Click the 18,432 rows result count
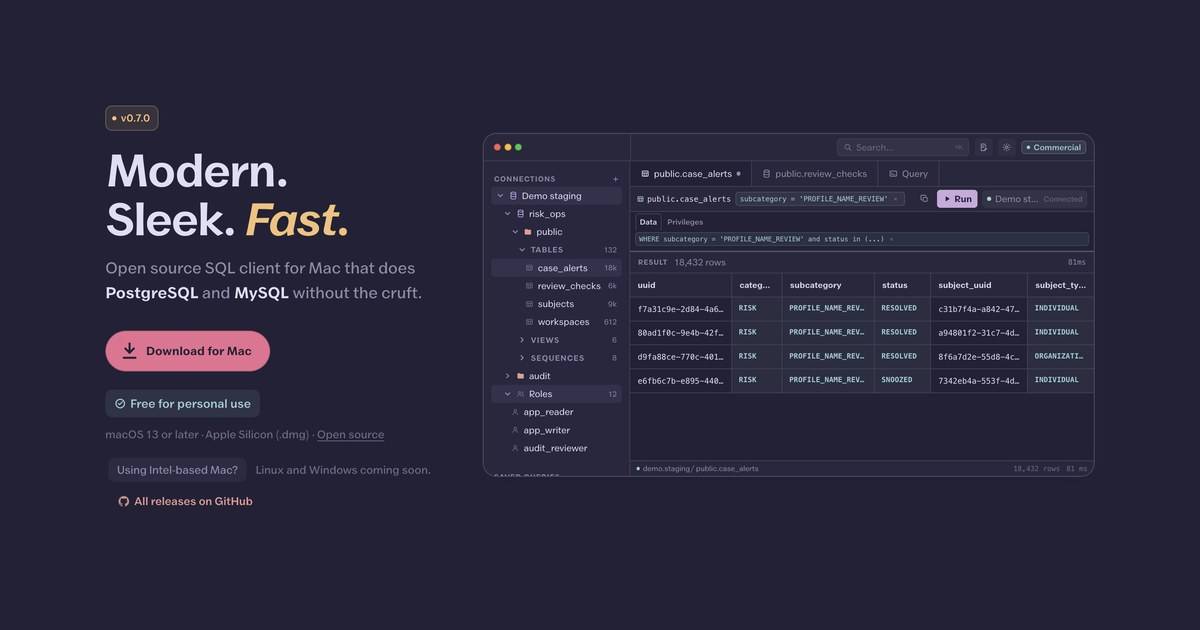1200x630 pixels. (x=698, y=262)
